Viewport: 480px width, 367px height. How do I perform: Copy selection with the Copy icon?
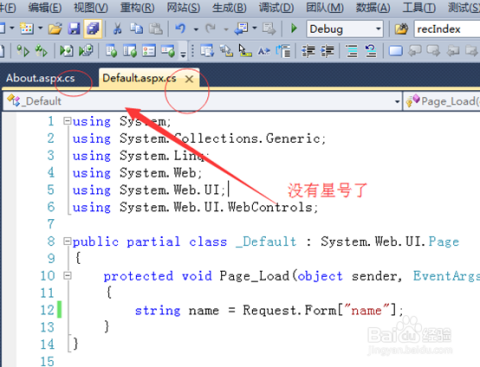[x=136, y=29]
